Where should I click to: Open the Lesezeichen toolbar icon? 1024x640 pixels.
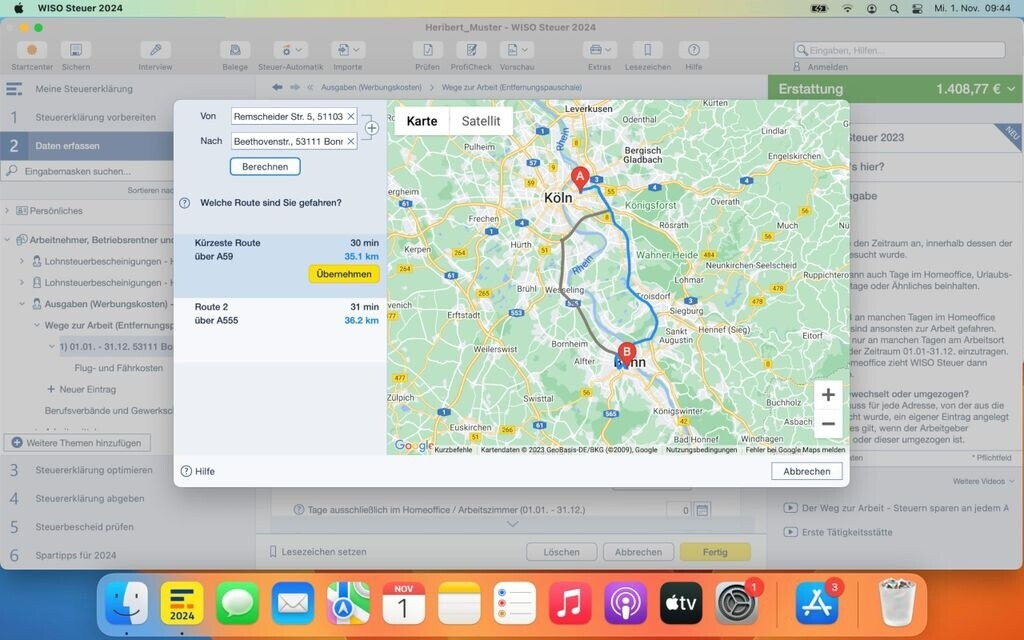point(647,50)
